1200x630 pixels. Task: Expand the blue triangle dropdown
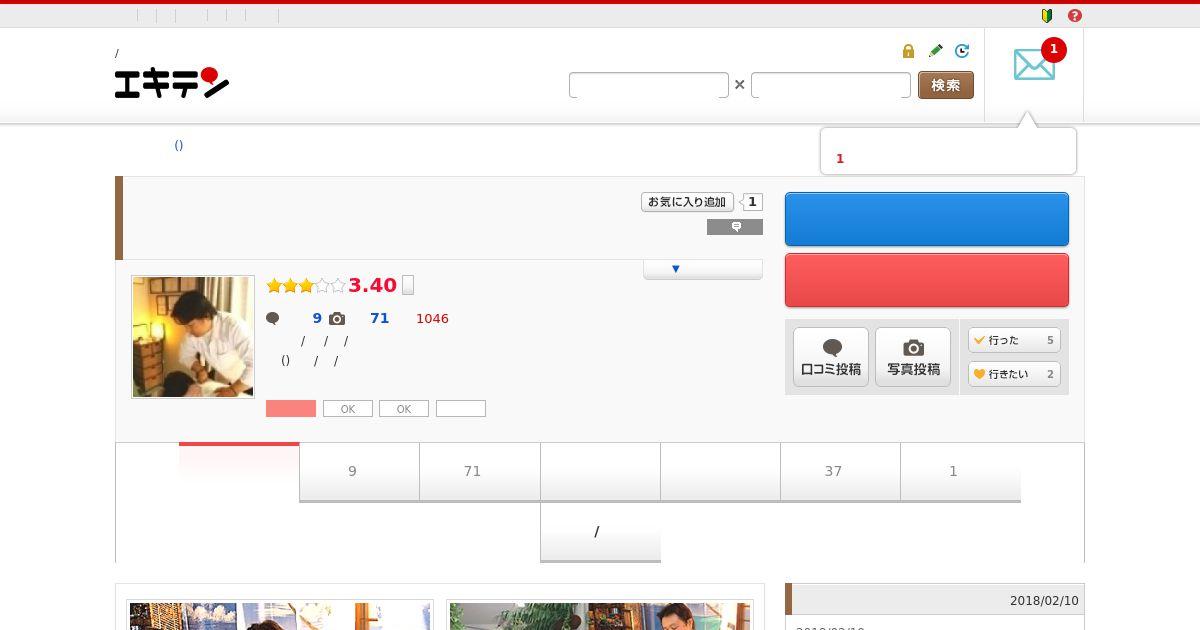click(703, 269)
